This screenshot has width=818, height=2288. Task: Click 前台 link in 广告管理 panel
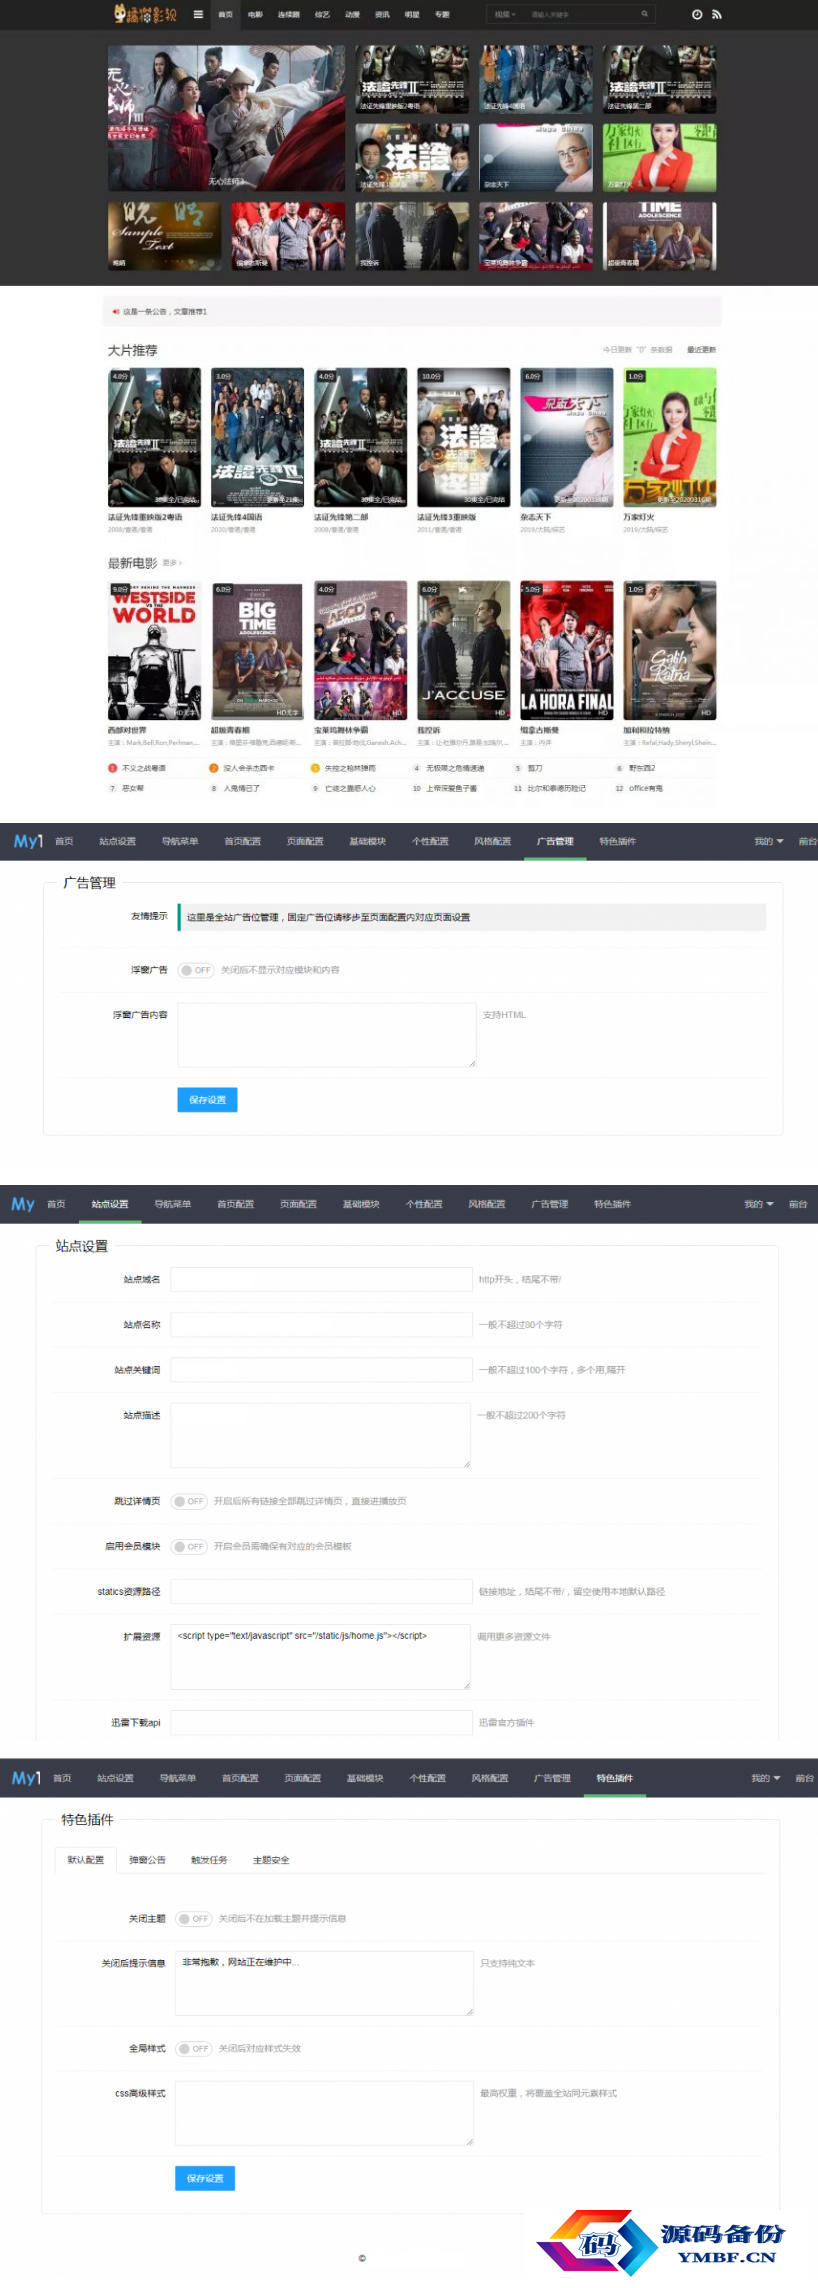(x=807, y=841)
